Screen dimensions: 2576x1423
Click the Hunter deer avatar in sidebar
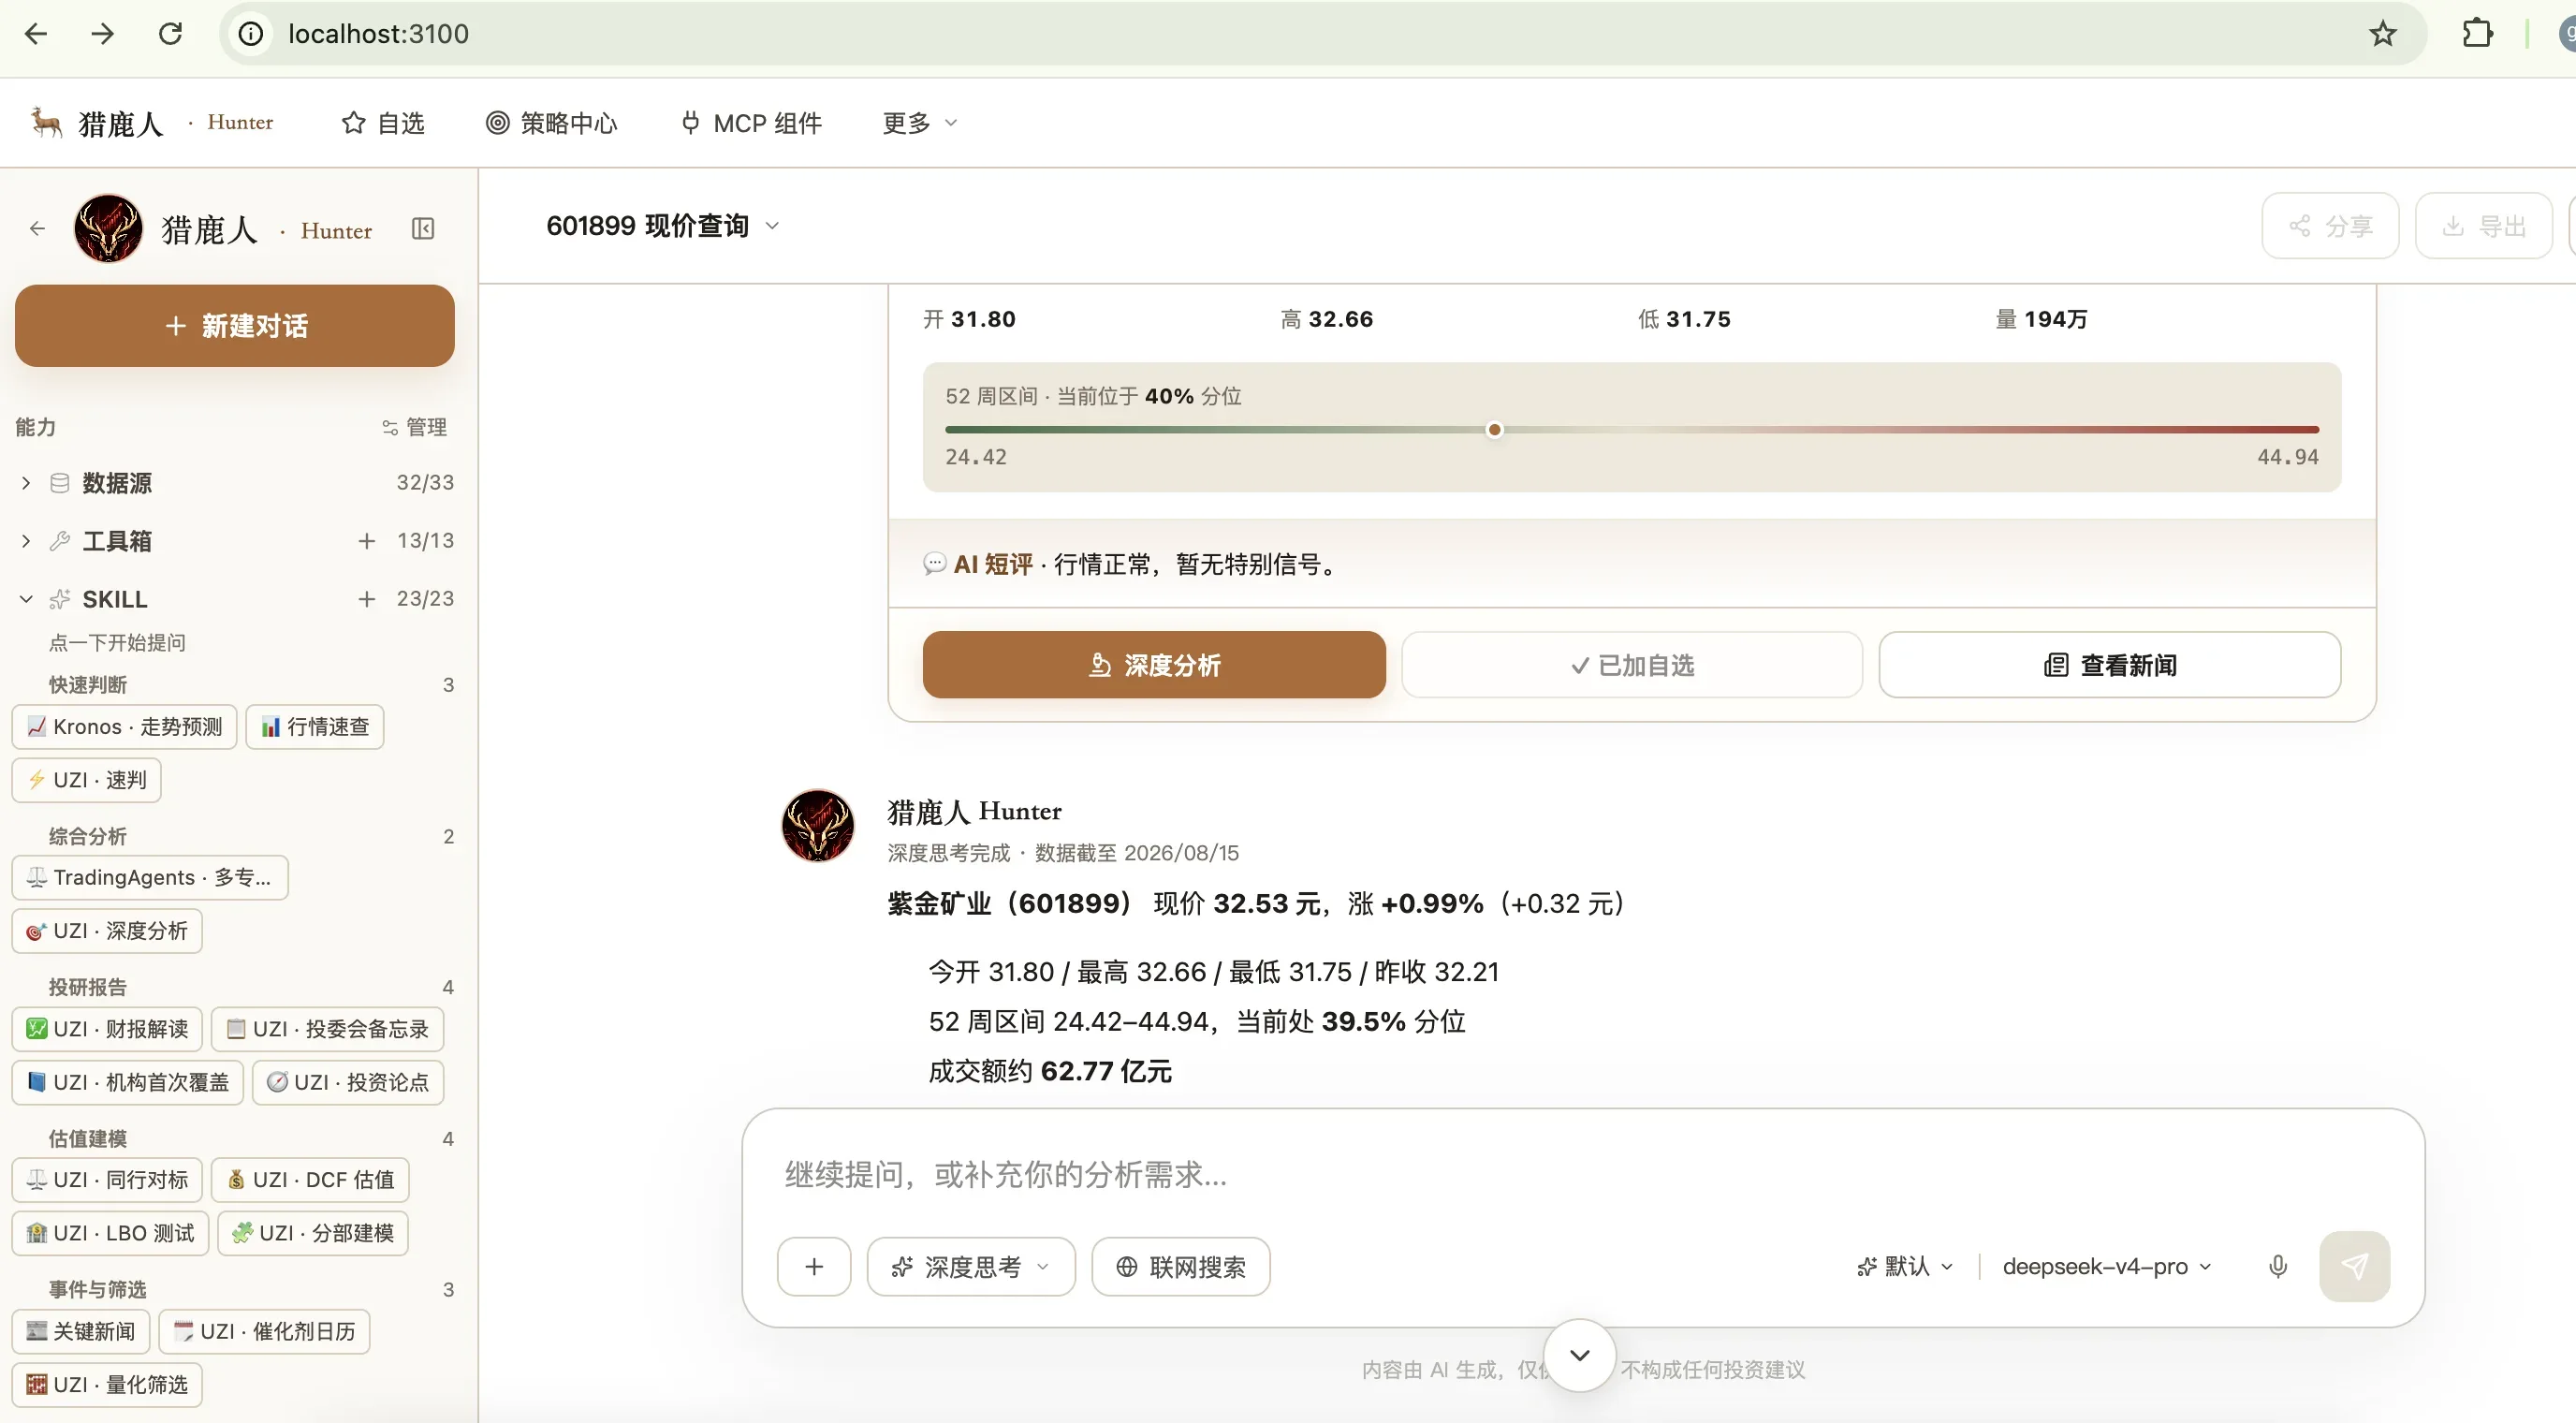click(108, 229)
